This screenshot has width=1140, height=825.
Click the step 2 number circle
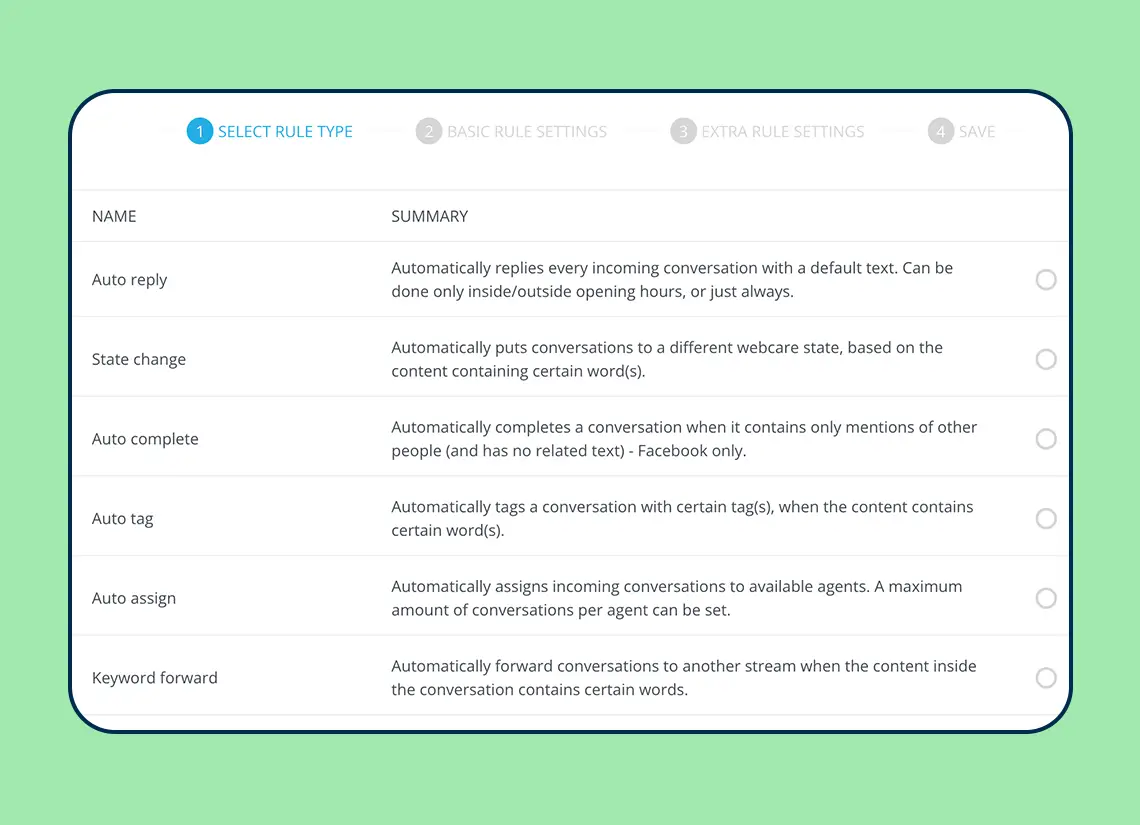coord(429,131)
